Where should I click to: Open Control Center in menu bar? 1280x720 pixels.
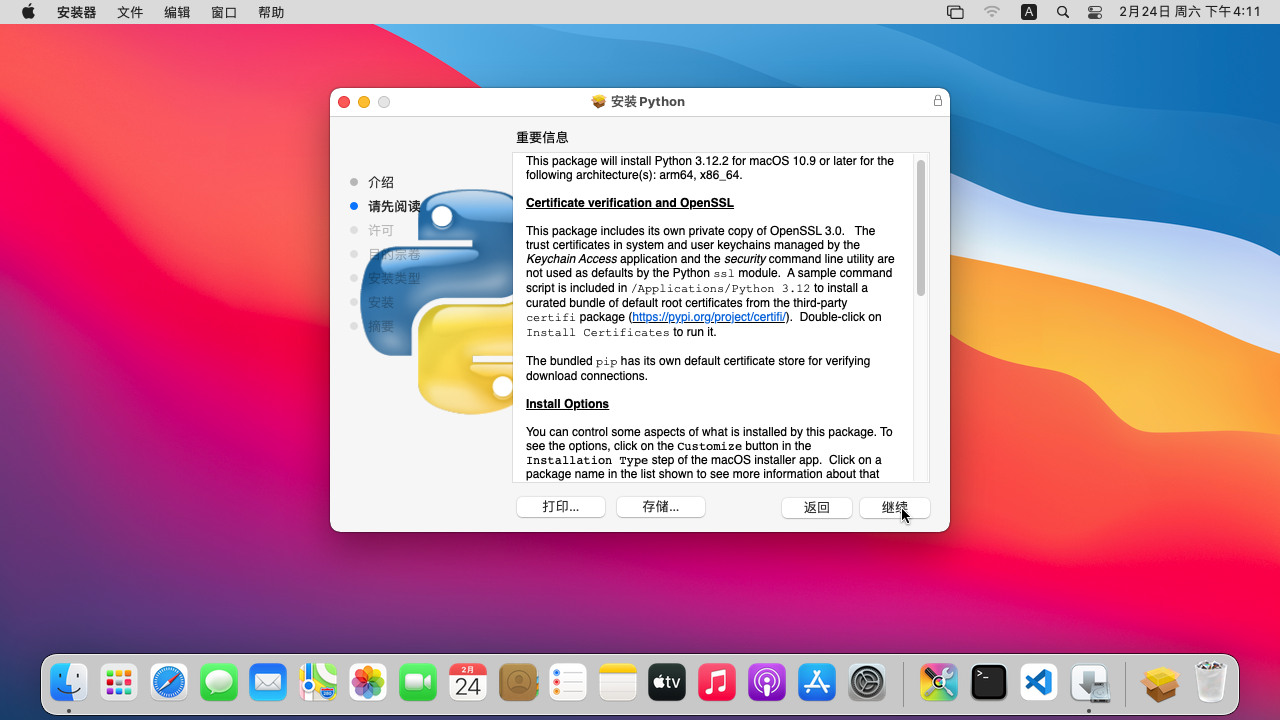1095,12
